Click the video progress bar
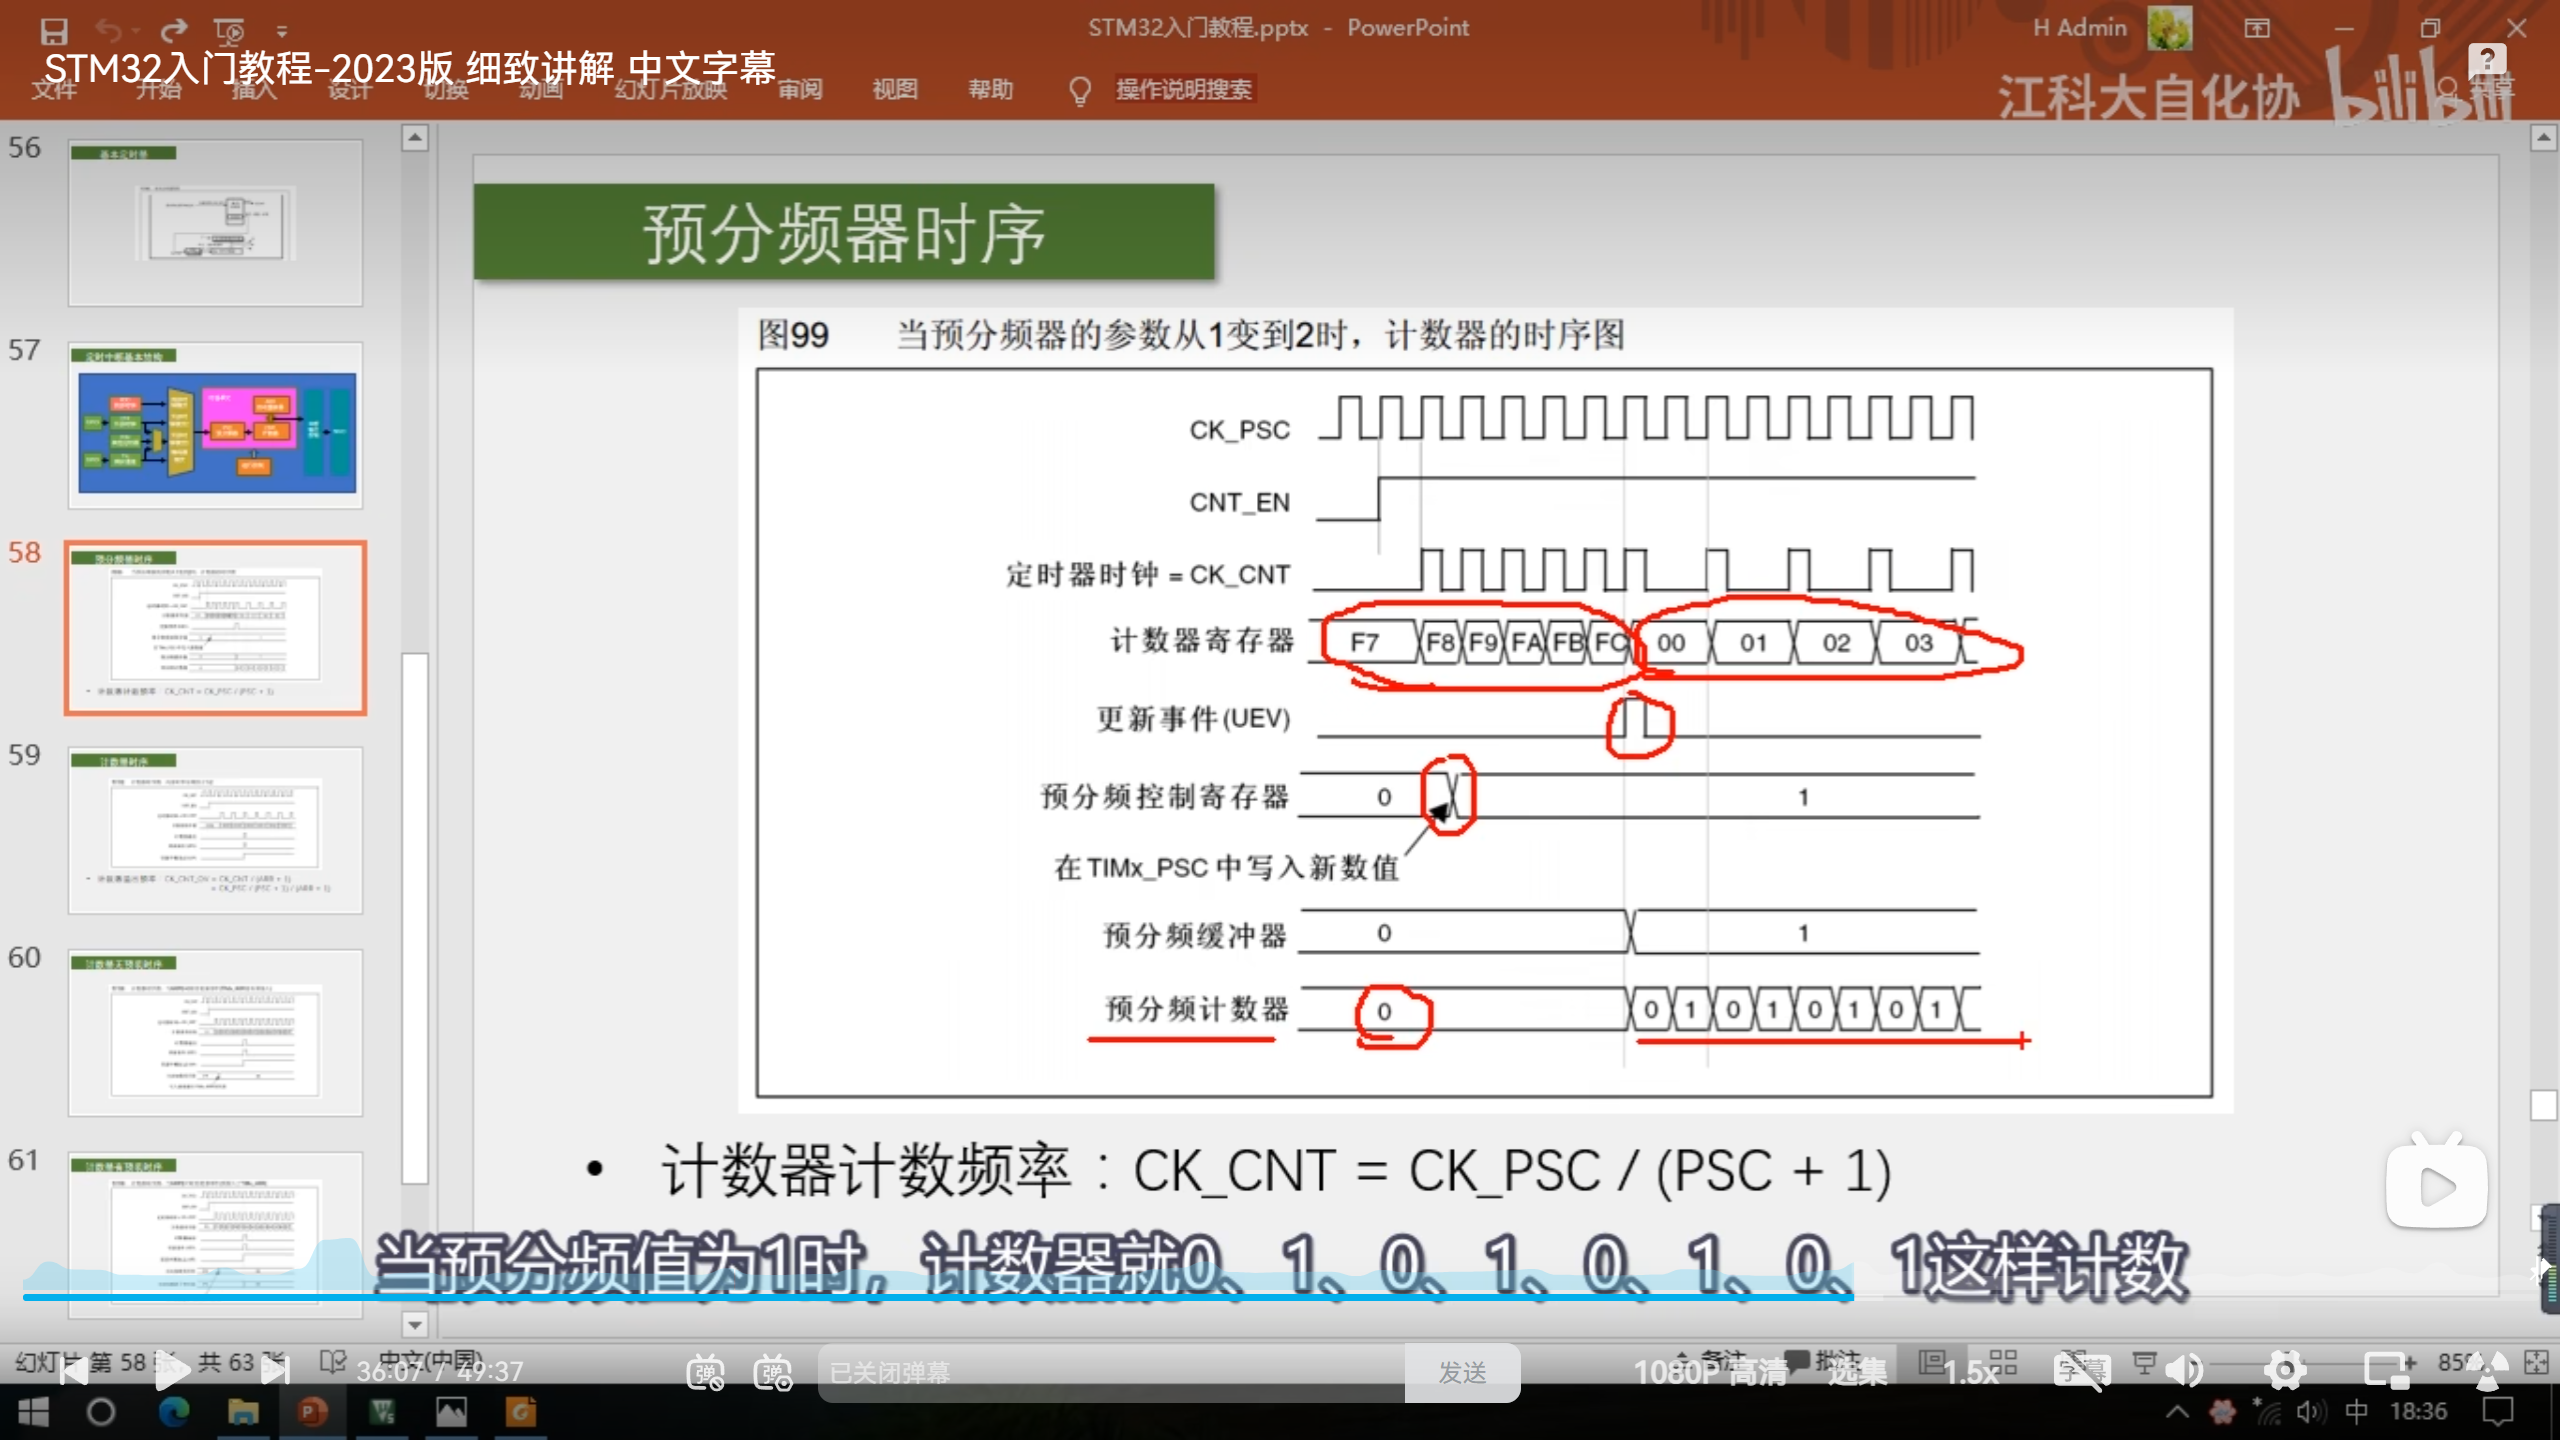 point(1200,1298)
